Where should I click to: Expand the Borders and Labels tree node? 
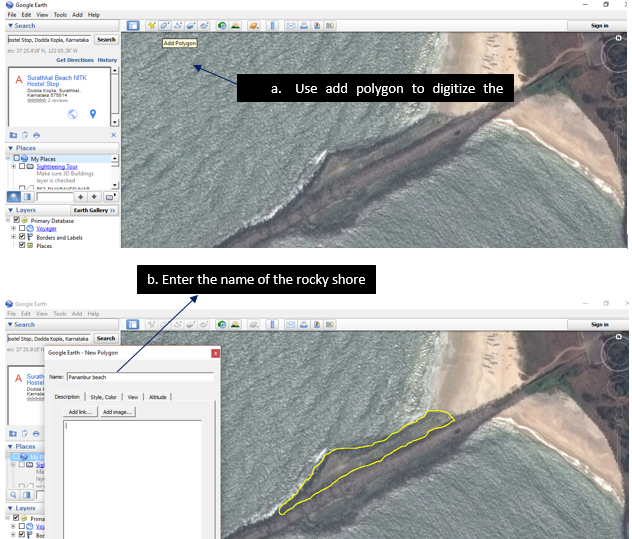tap(13, 237)
